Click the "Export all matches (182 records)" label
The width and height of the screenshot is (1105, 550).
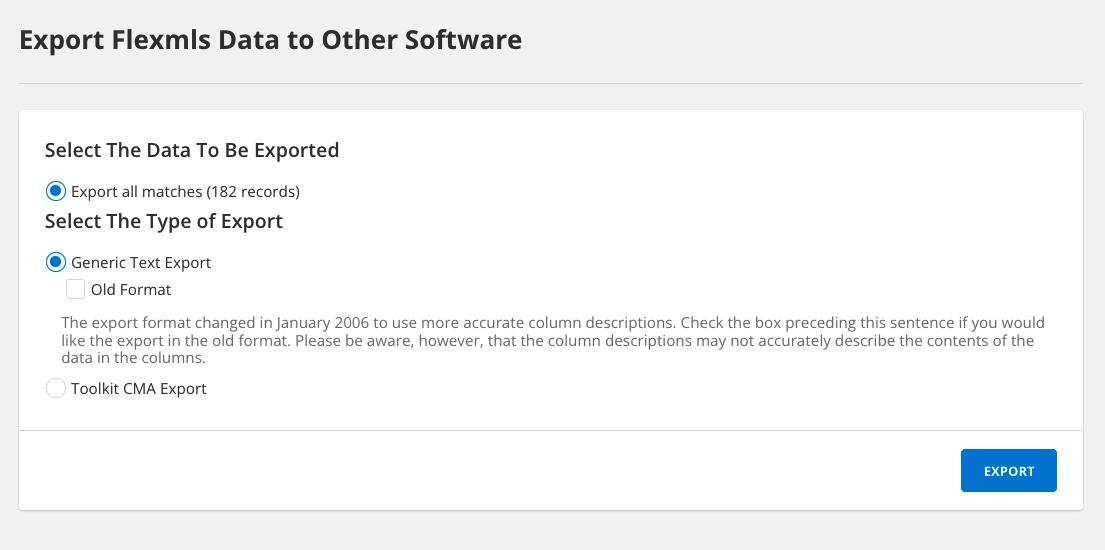pos(185,191)
